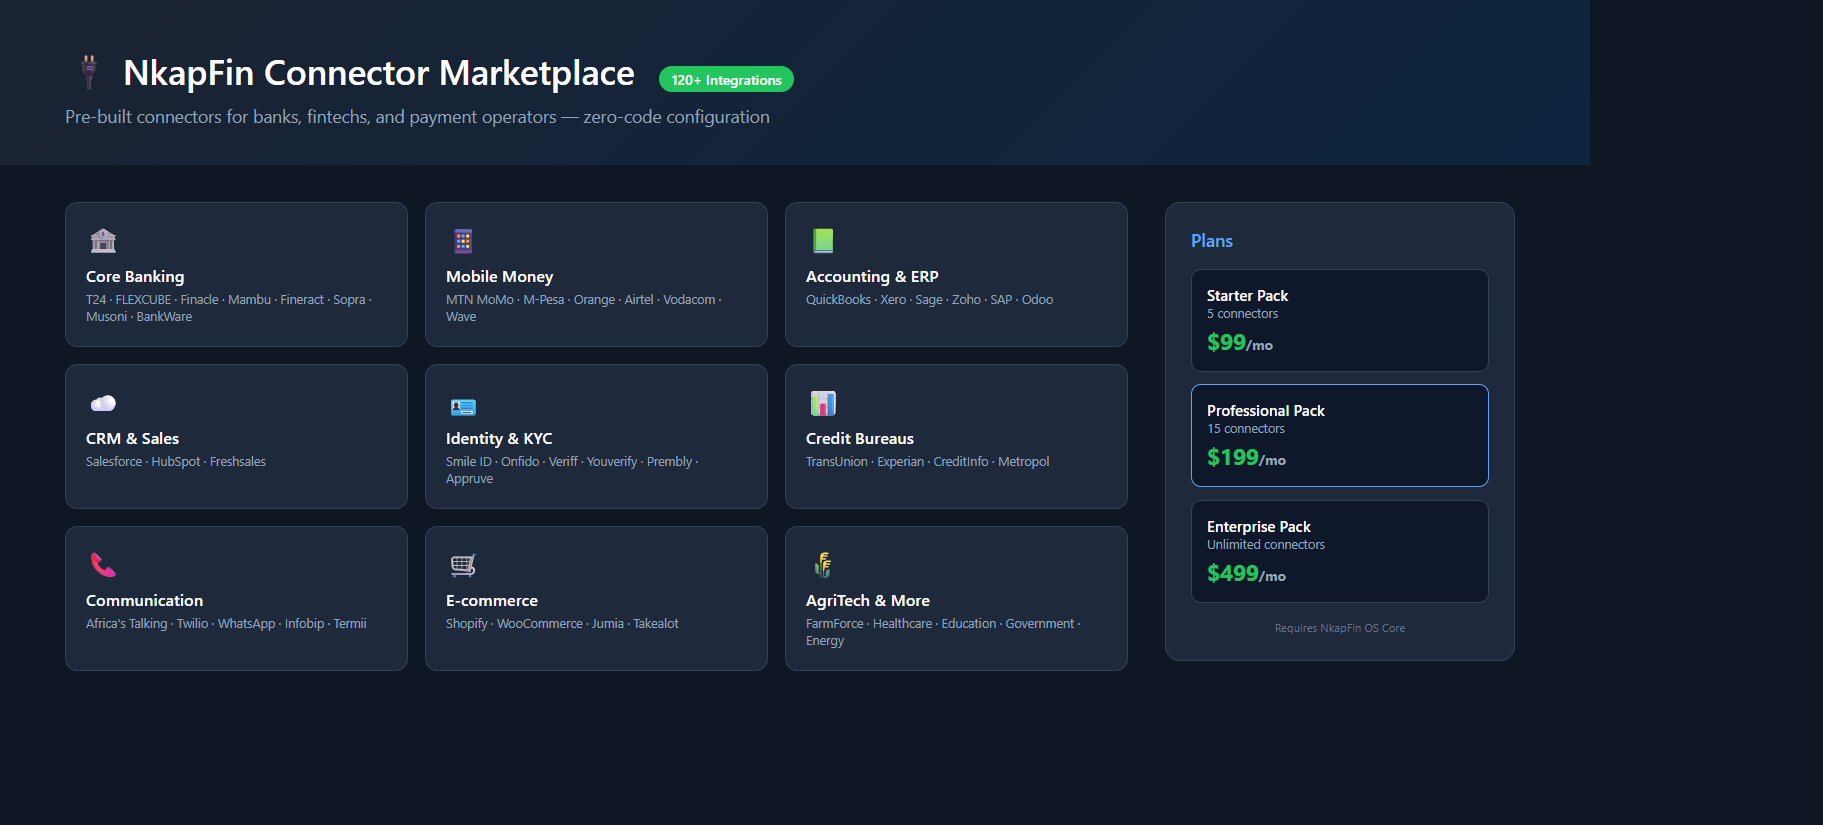Open the Core Banking connector card title
This screenshot has width=1823, height=825.
(135, 277)
